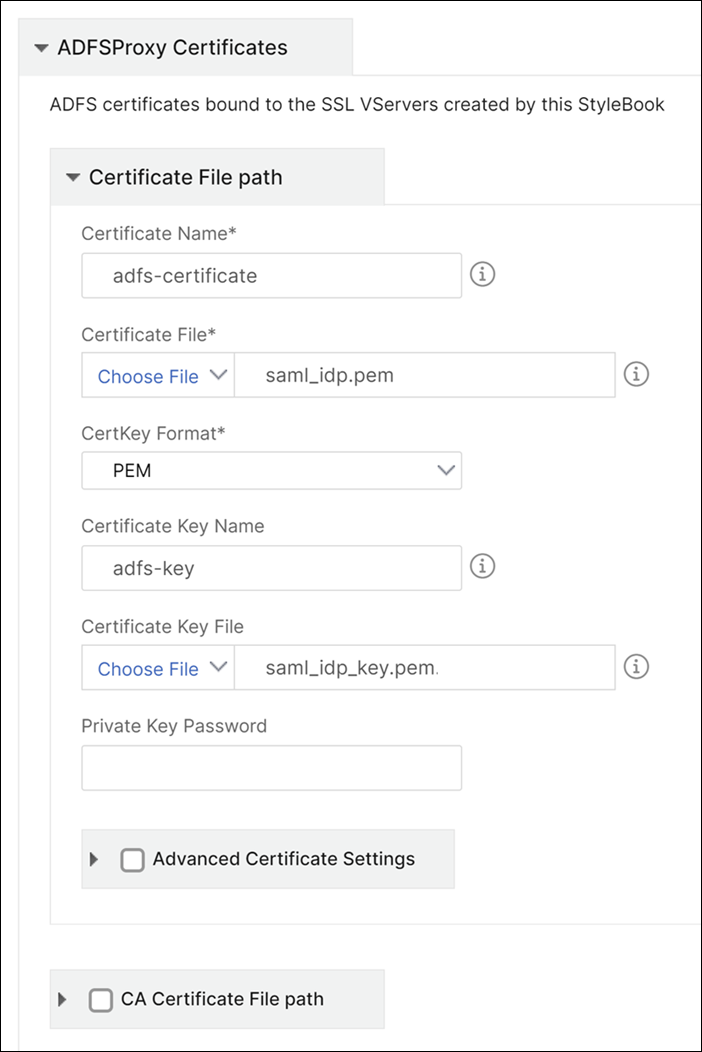Viewport: 702px width, 1052px height.
Task: Click info icon next to Certificate Key Name
Action: [x=483, y=566]
